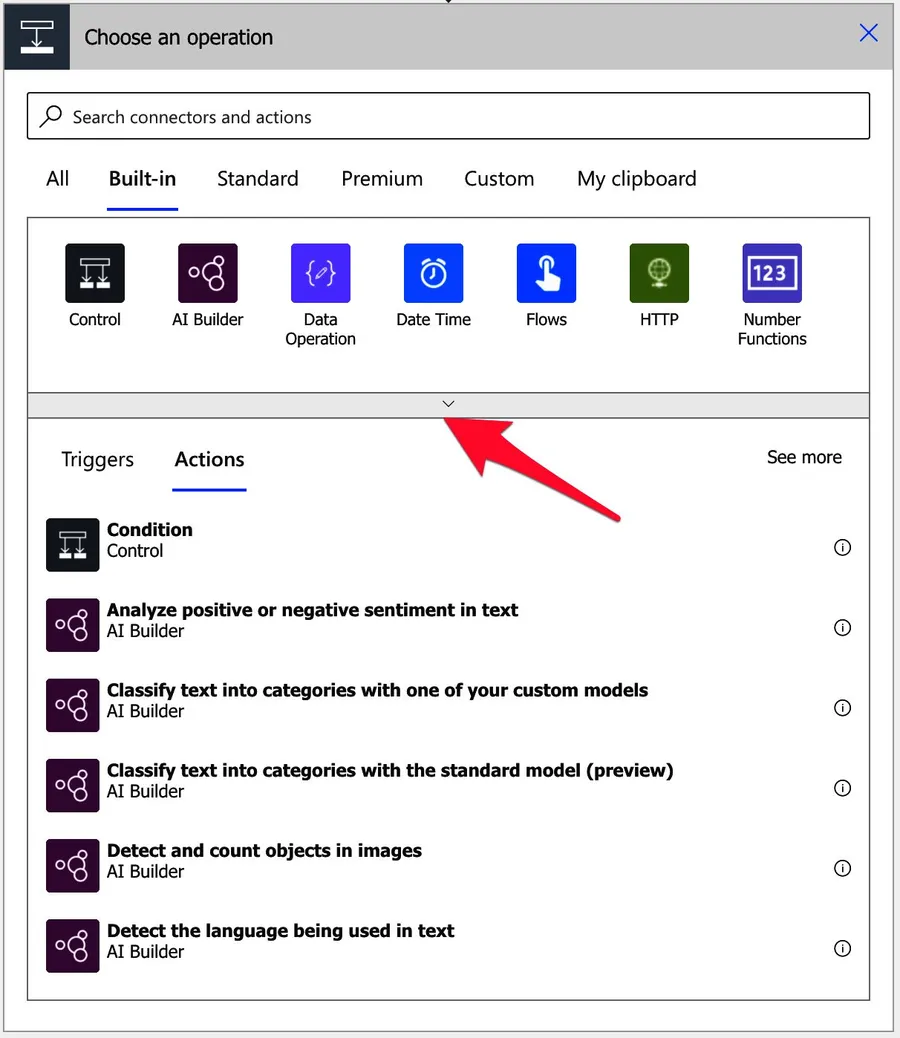
Task: Close the Choose an operation panel
Action: [868, 33]
